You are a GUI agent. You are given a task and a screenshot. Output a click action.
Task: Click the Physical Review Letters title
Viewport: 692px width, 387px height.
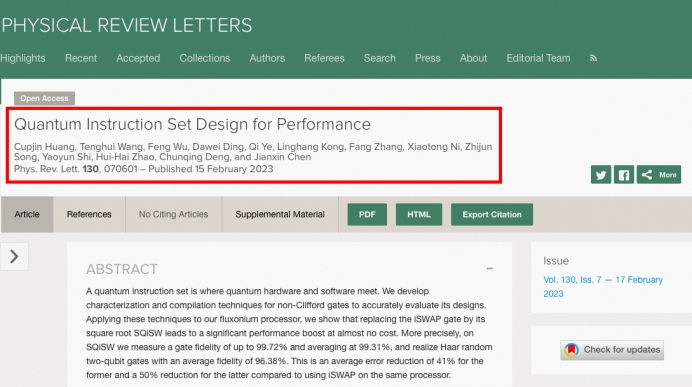[x=127, y=25]
